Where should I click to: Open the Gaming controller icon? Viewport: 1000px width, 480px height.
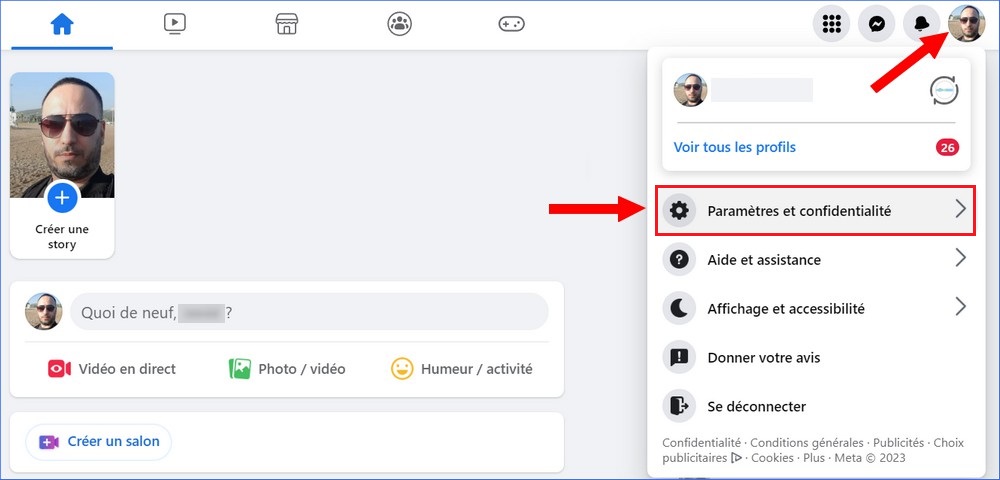pyautogui.click(x=511, y=25)
